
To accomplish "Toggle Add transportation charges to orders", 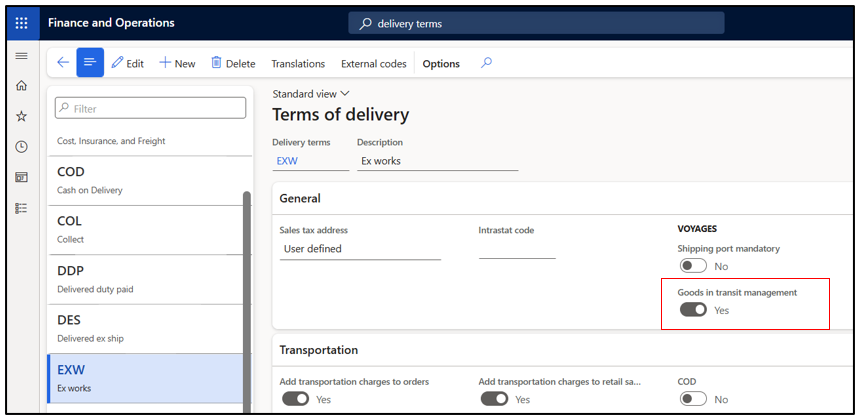I will pos(295,400).
